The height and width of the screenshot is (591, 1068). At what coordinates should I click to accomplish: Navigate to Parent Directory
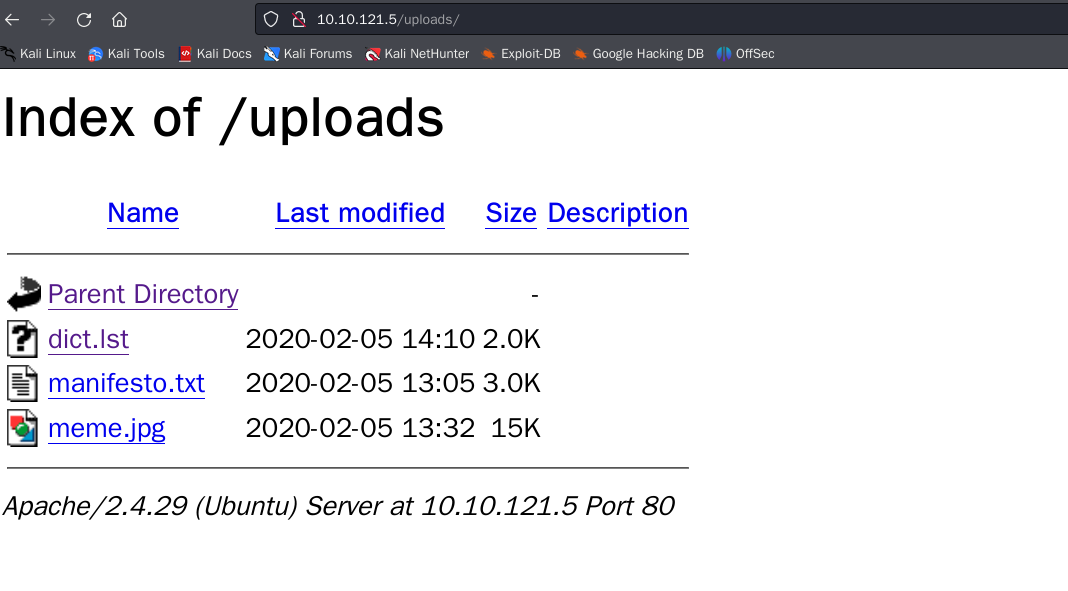click(143, 293)
